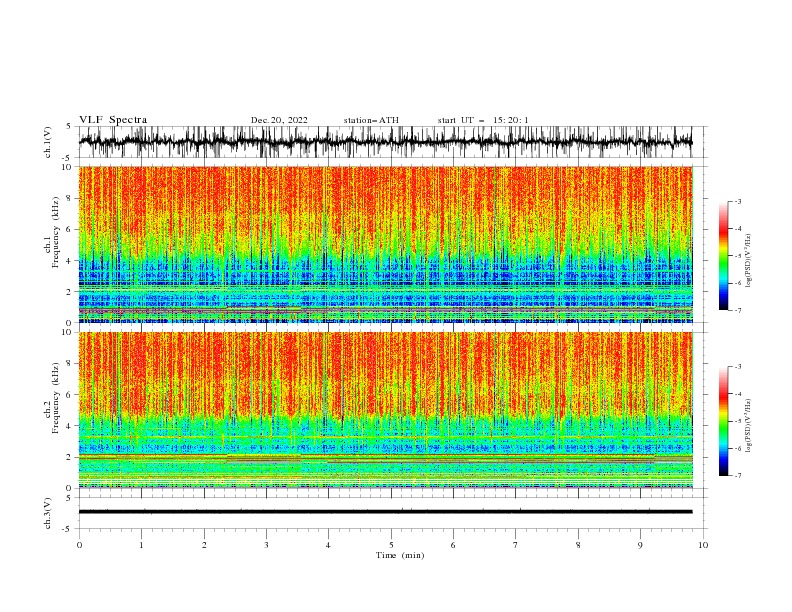Click the time axis tick label "0"
The image size is (792, 612).
tap(79, 545)
